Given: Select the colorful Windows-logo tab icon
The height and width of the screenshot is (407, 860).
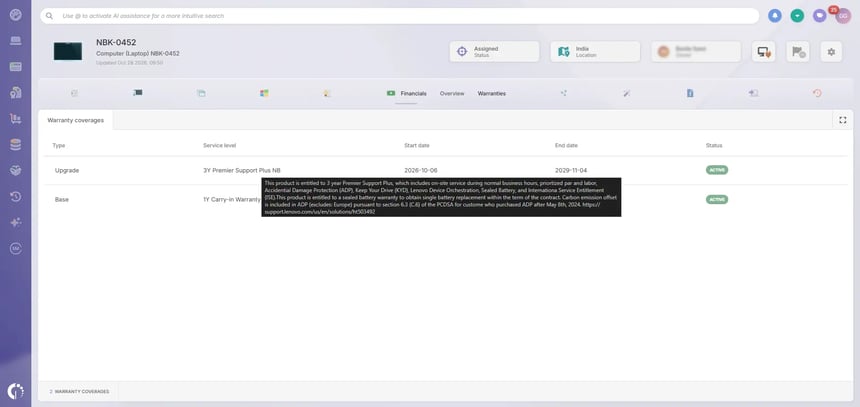Looking at the screenshot, I should [x=264, y=93].
